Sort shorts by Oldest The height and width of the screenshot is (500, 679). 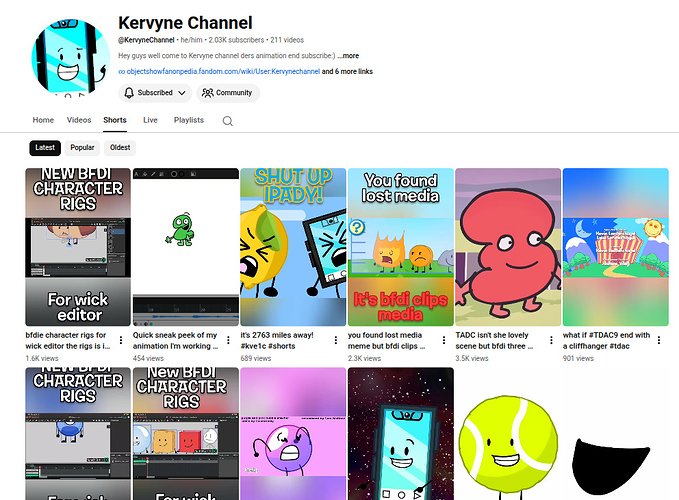[x=120, y=148]
